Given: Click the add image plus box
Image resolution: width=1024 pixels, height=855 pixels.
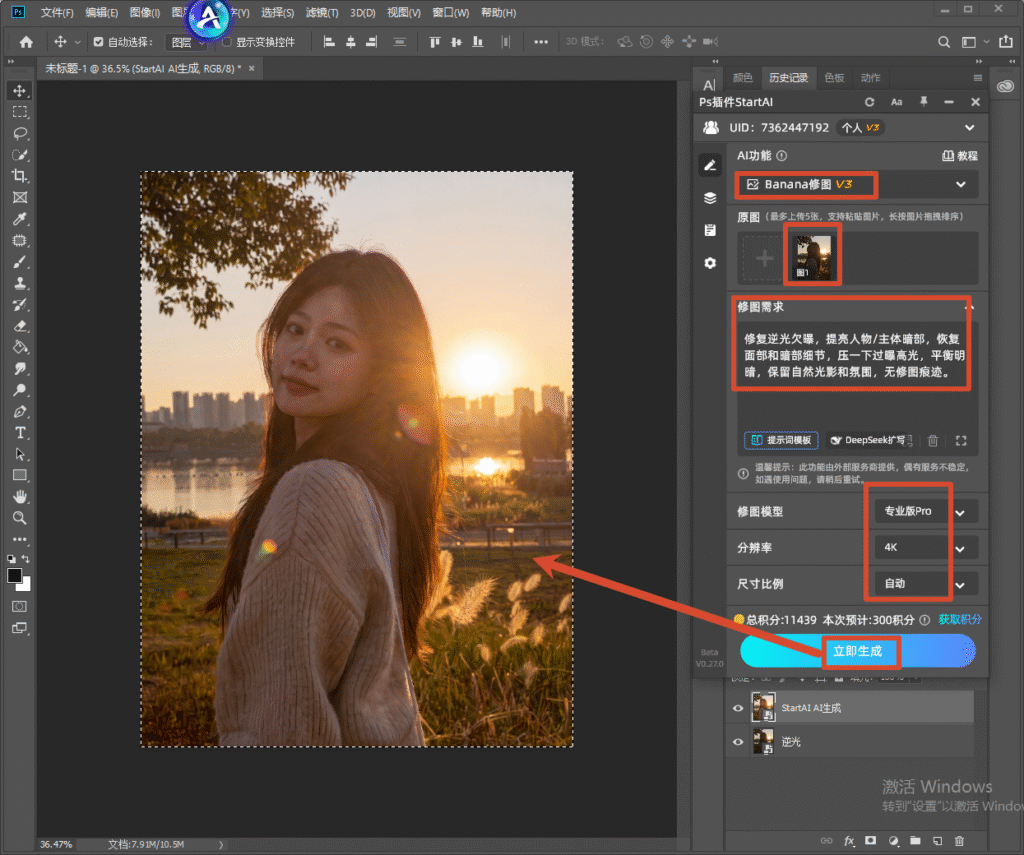Looking at the screenshot, I should coord(764,259).
